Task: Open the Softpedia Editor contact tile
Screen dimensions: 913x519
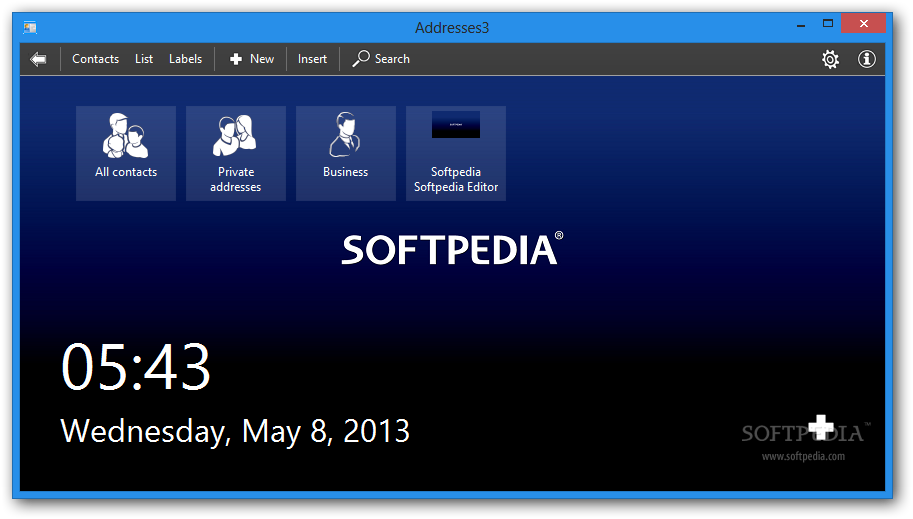Action: [x=456, y=153]
